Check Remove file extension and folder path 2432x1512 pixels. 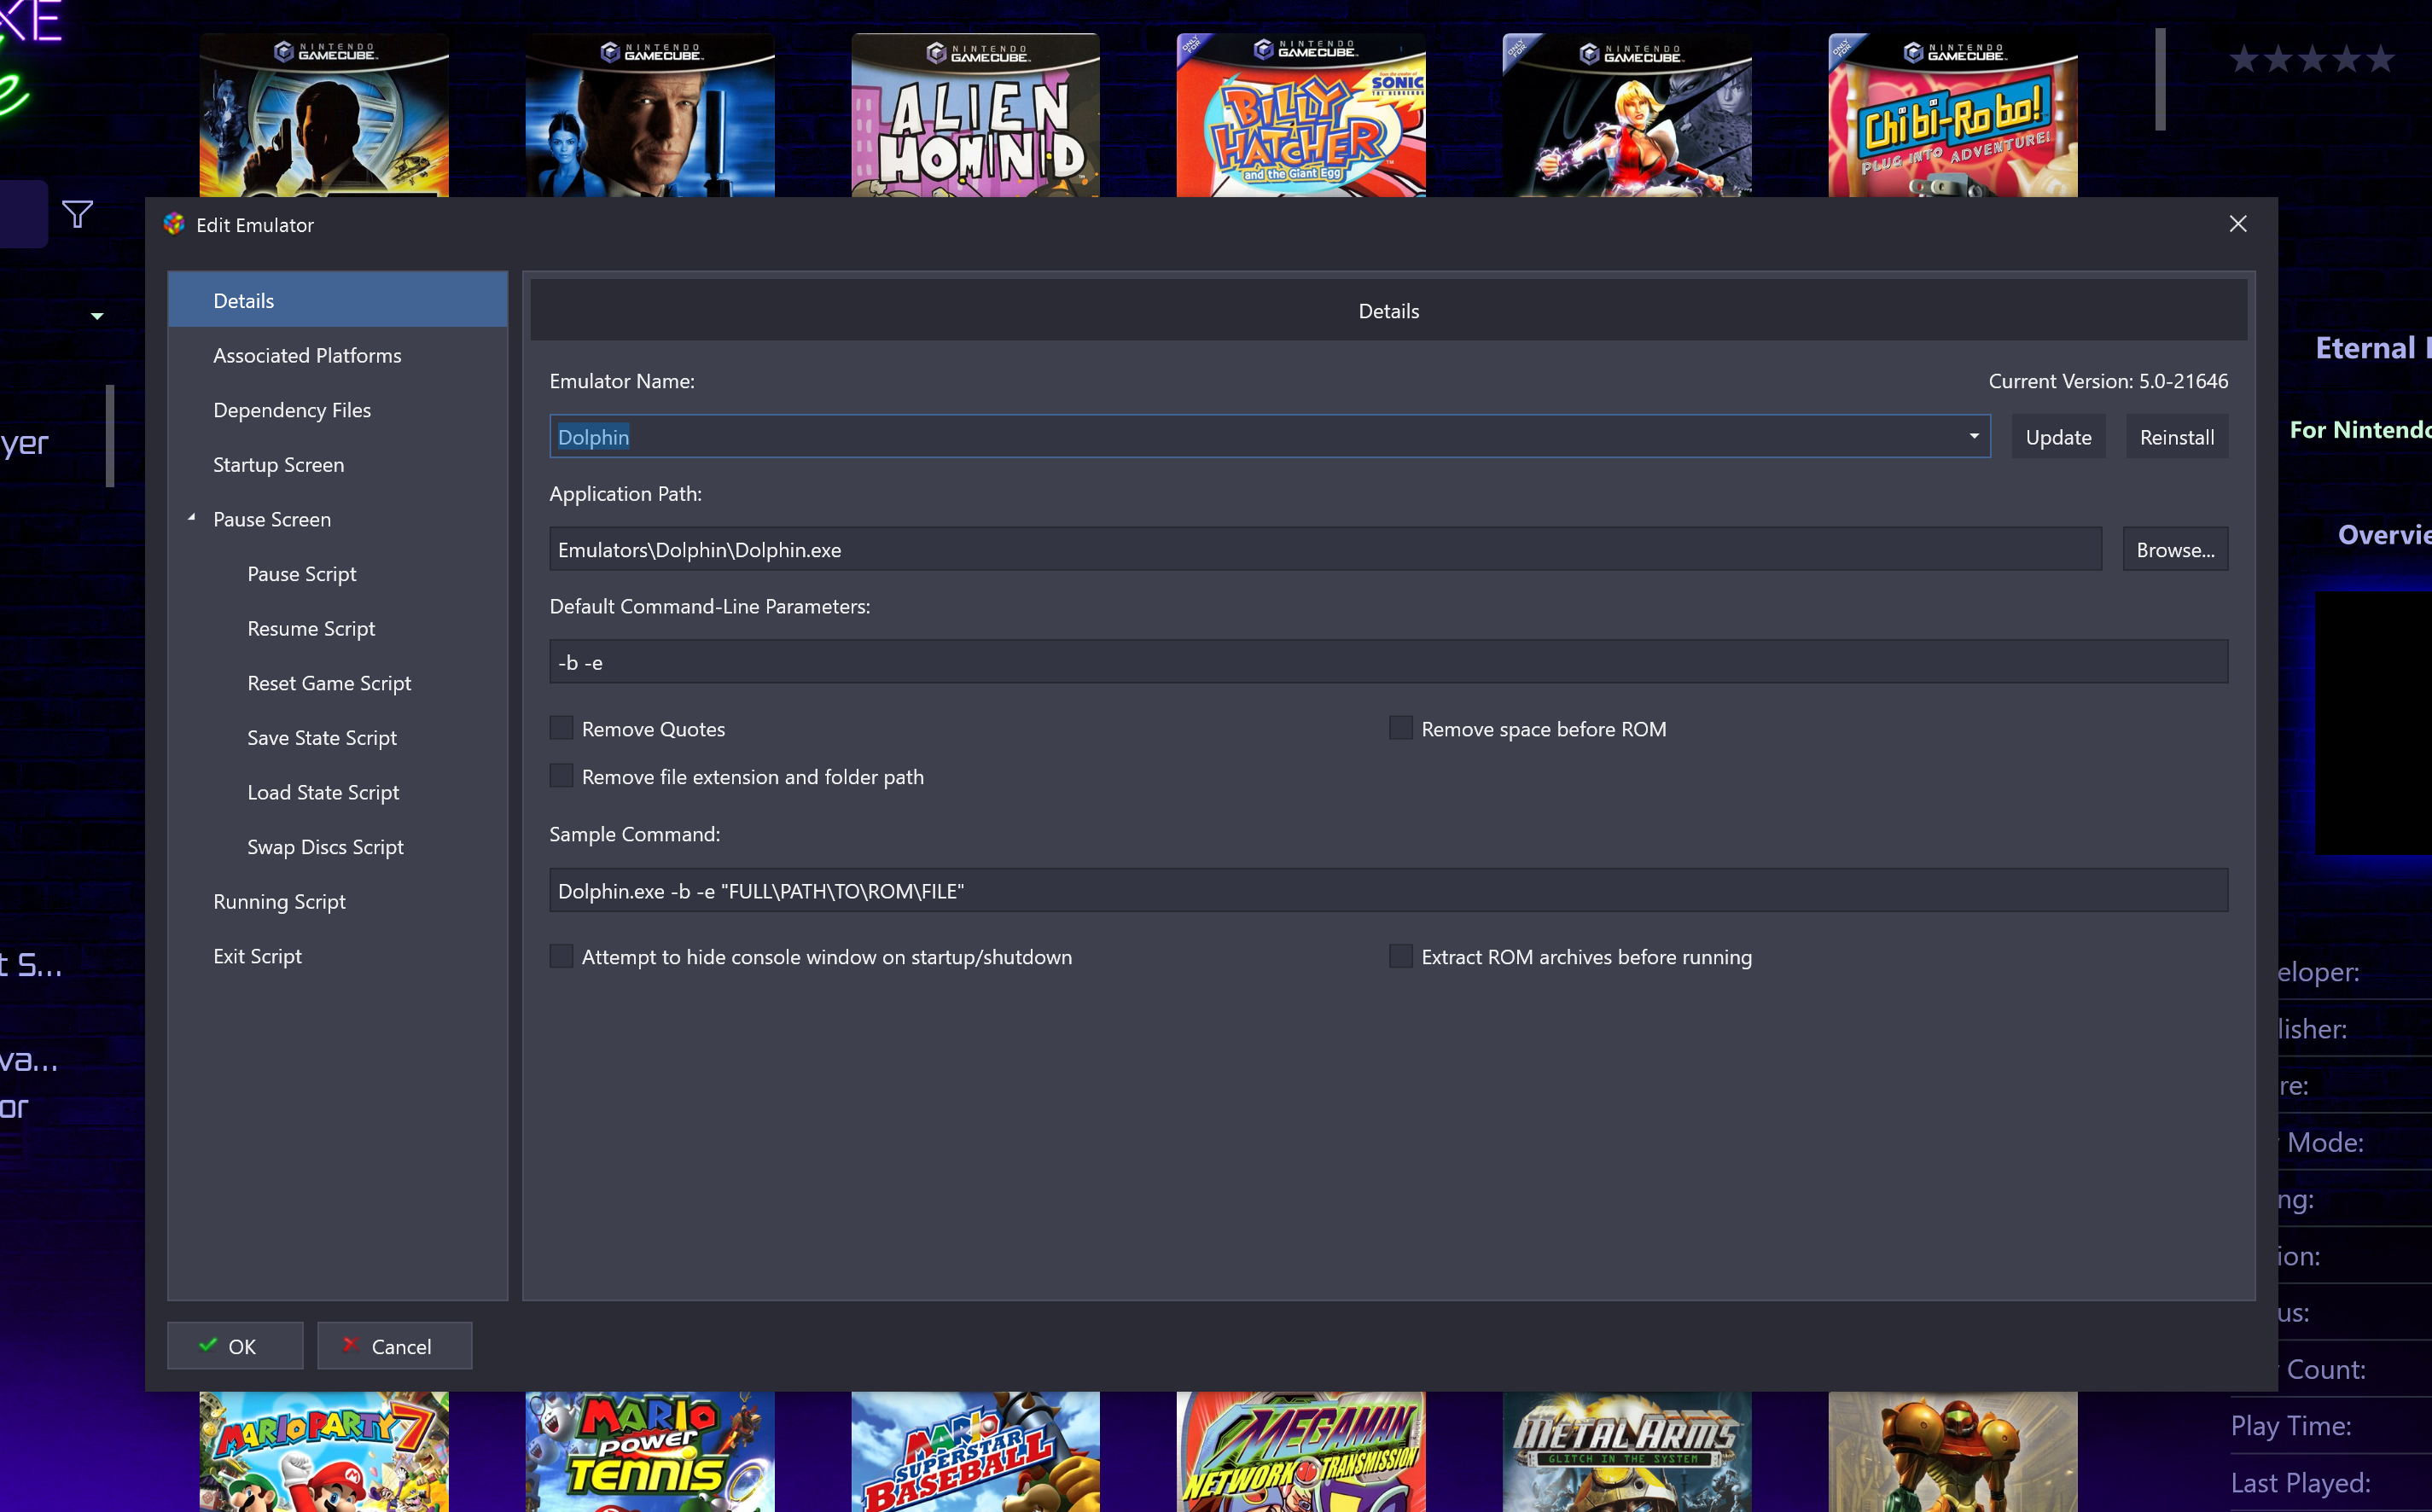pos(561,776)
